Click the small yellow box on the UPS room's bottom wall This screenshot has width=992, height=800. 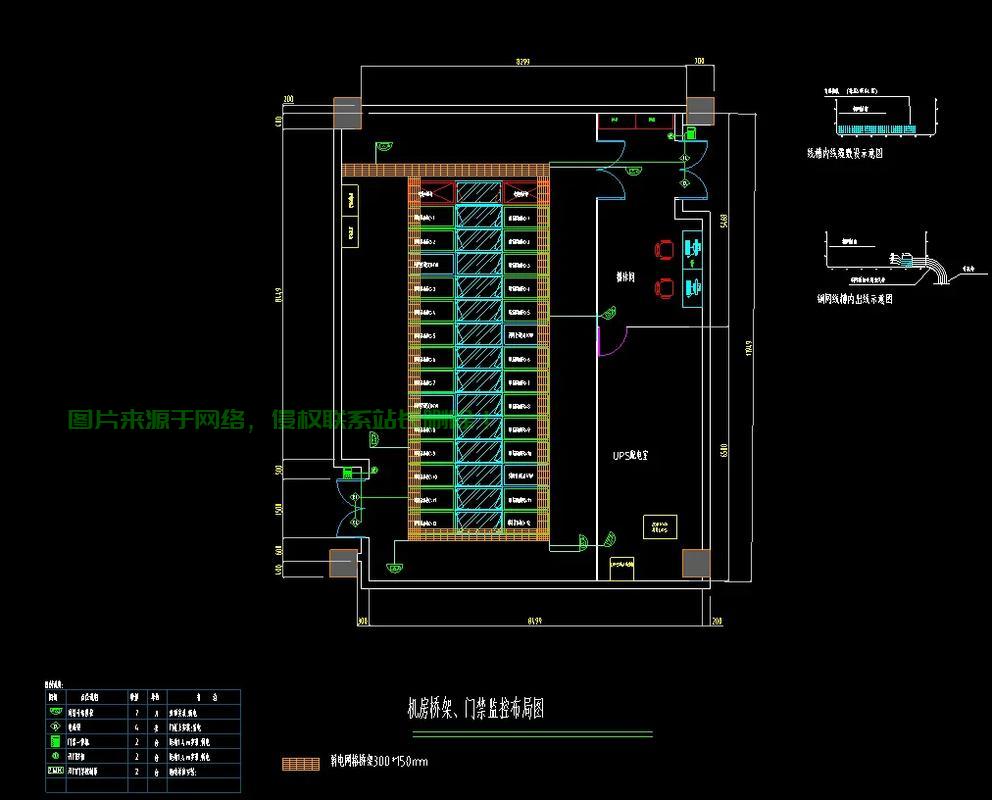(622, 569)
